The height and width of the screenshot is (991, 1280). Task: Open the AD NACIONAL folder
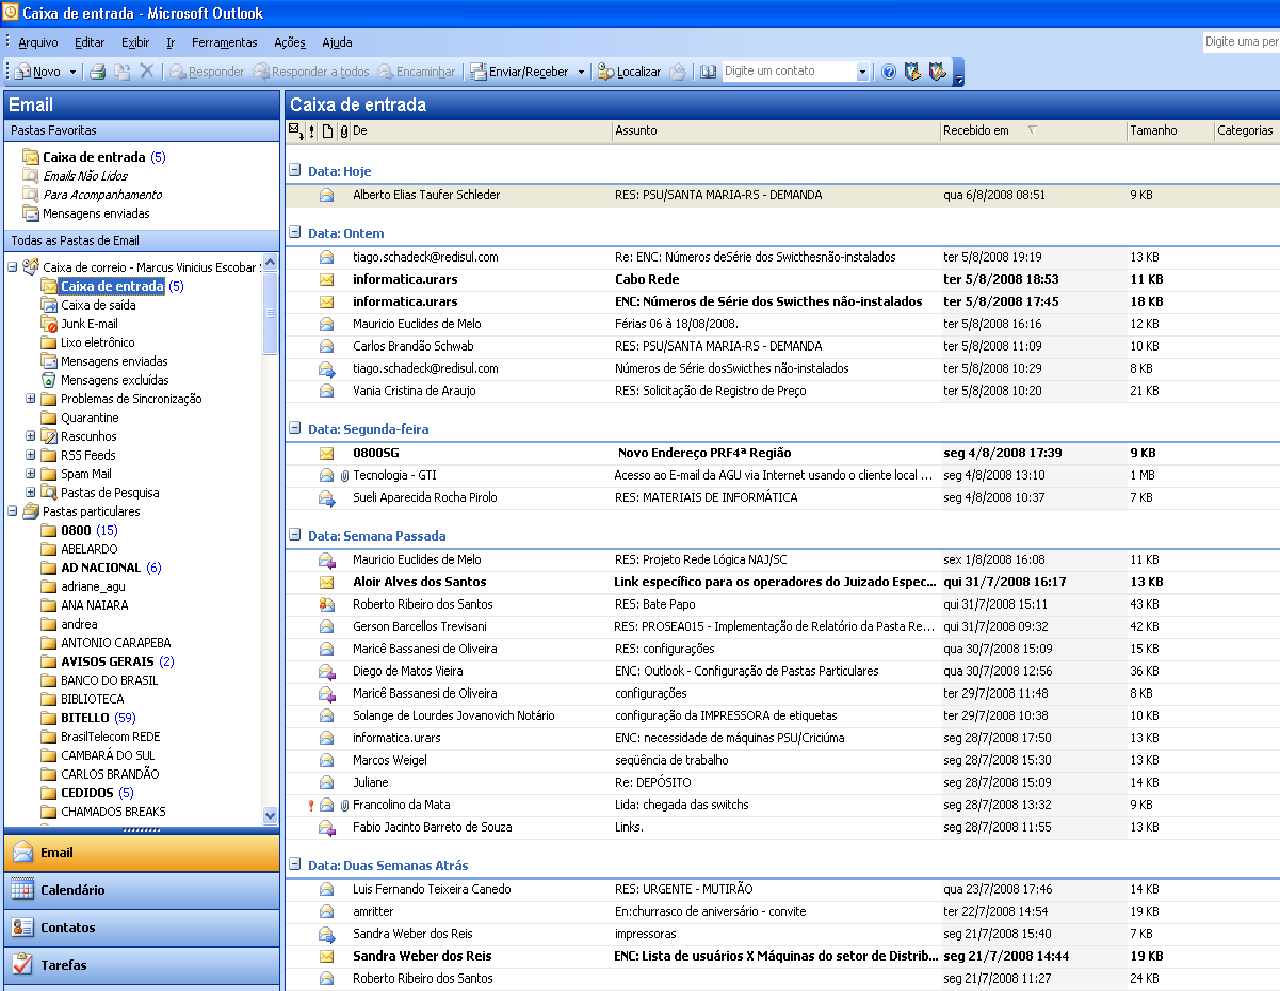coord(101,568)
